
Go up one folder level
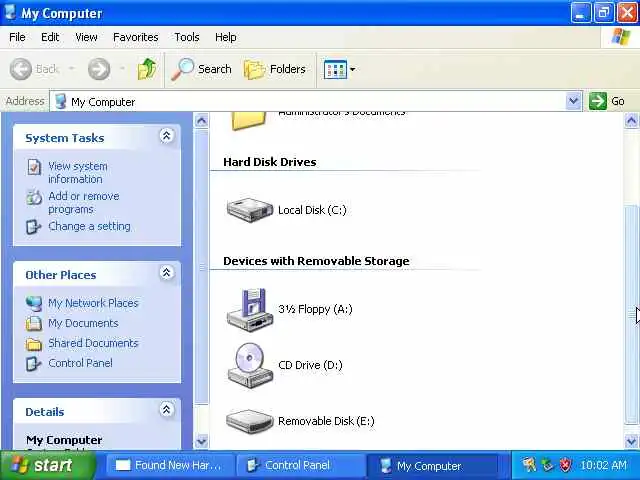[x=147, y=69]
